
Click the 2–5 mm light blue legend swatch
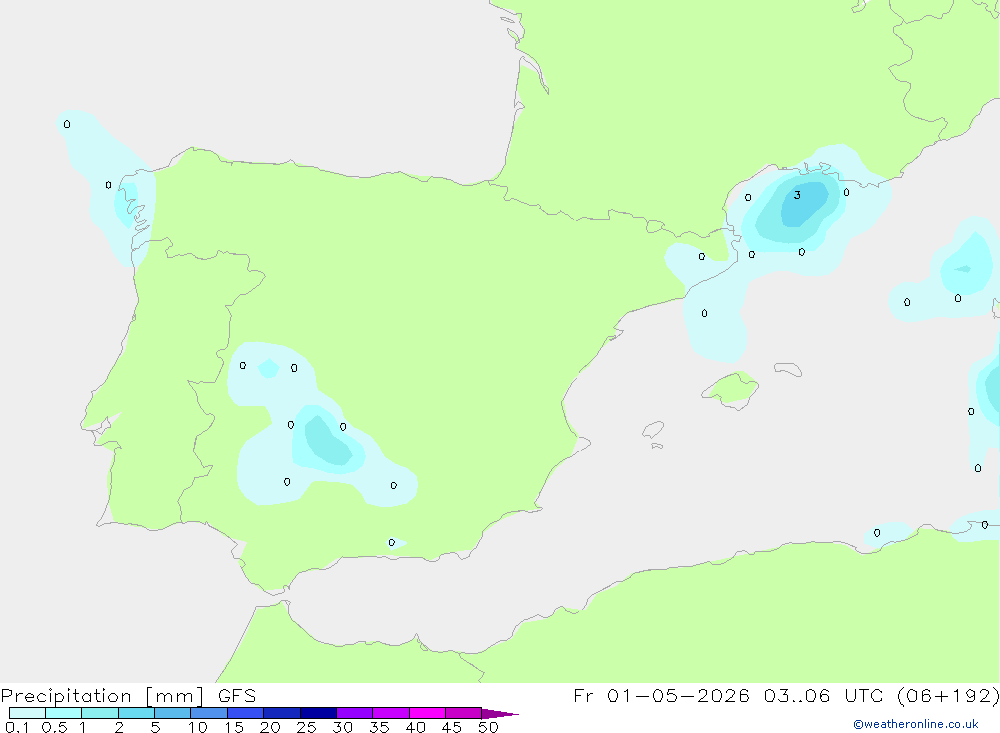136,713
